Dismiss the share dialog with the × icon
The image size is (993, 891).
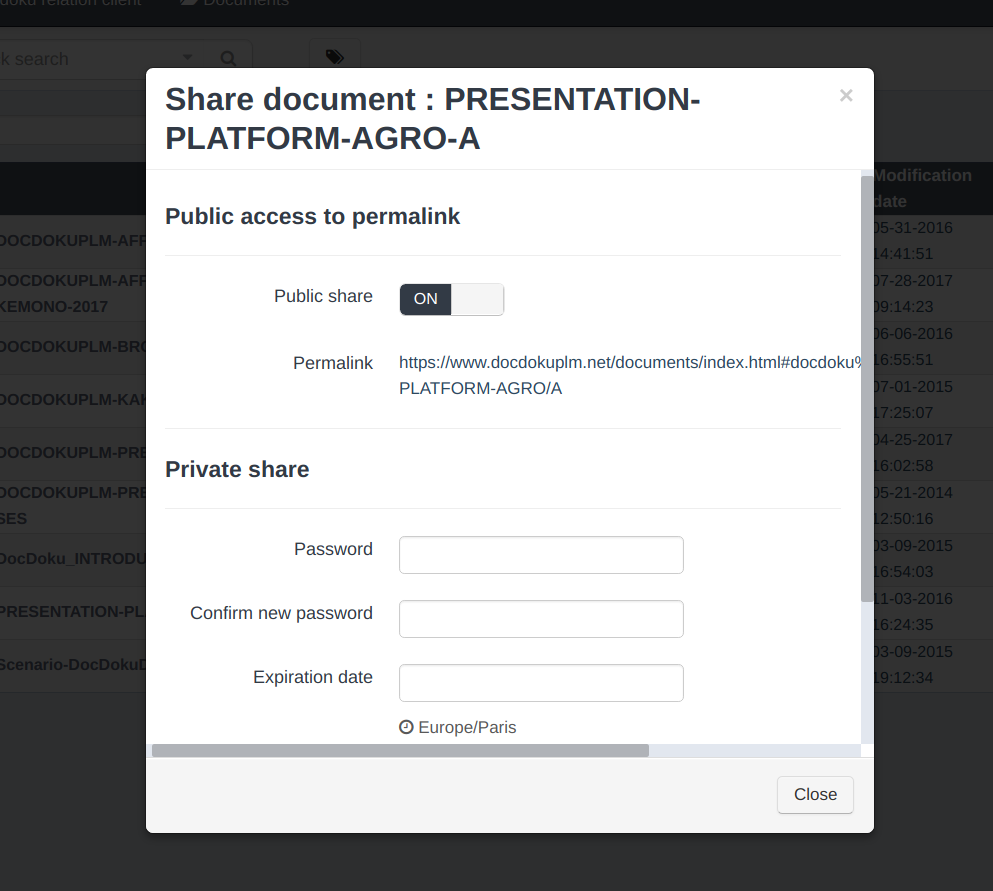(846, 96)
